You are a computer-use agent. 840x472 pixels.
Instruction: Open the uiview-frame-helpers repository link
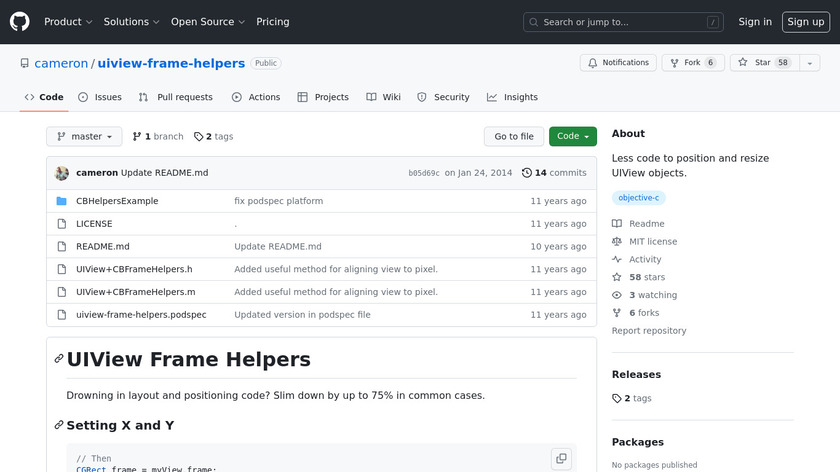click(x=171, y=63)
